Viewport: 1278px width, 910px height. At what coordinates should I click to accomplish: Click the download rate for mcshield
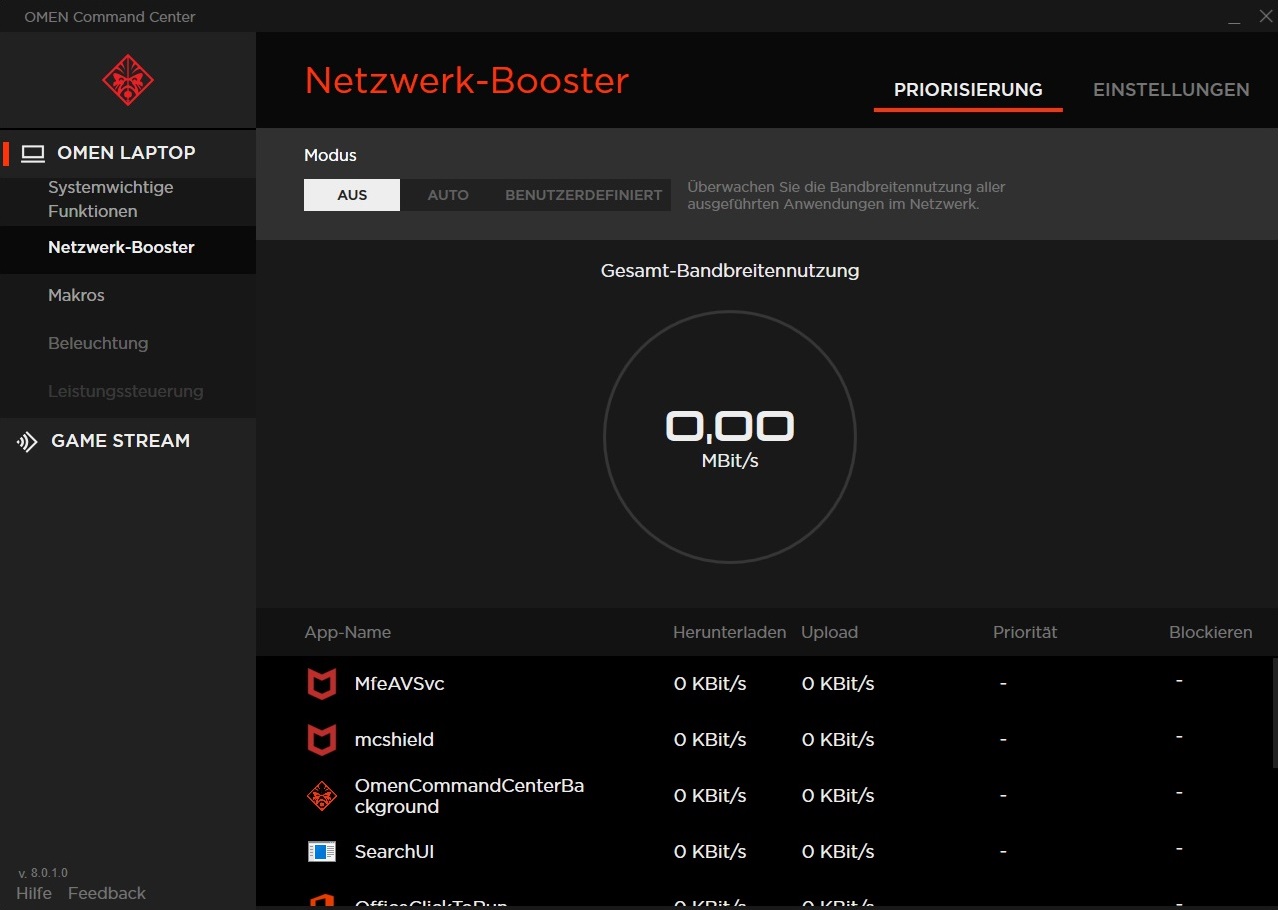coord(710,740)
